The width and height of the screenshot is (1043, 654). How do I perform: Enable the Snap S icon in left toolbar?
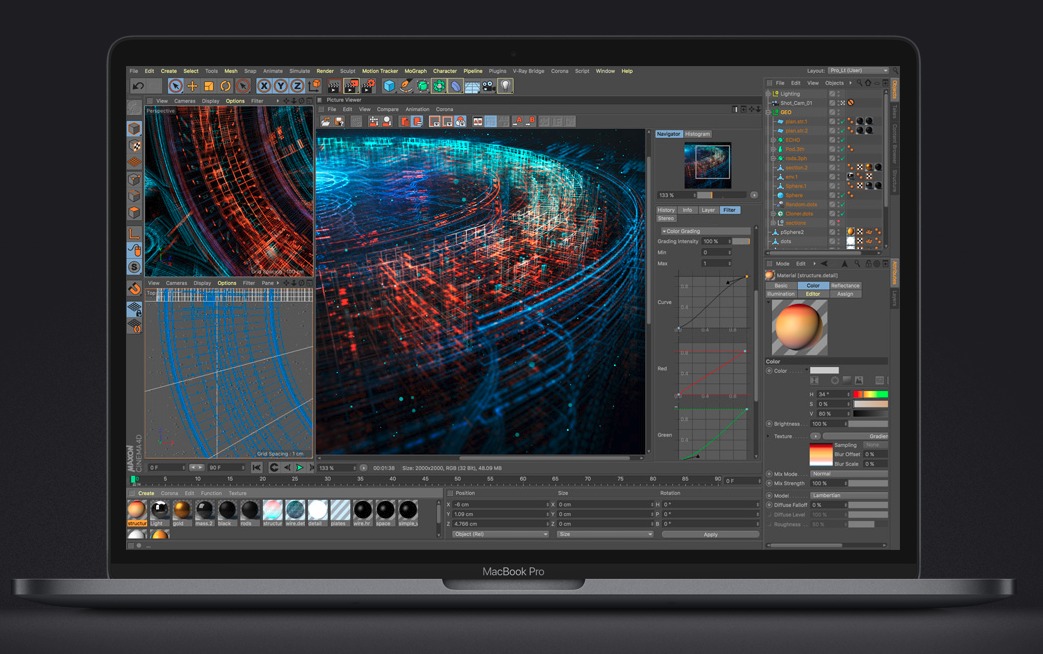134,267
